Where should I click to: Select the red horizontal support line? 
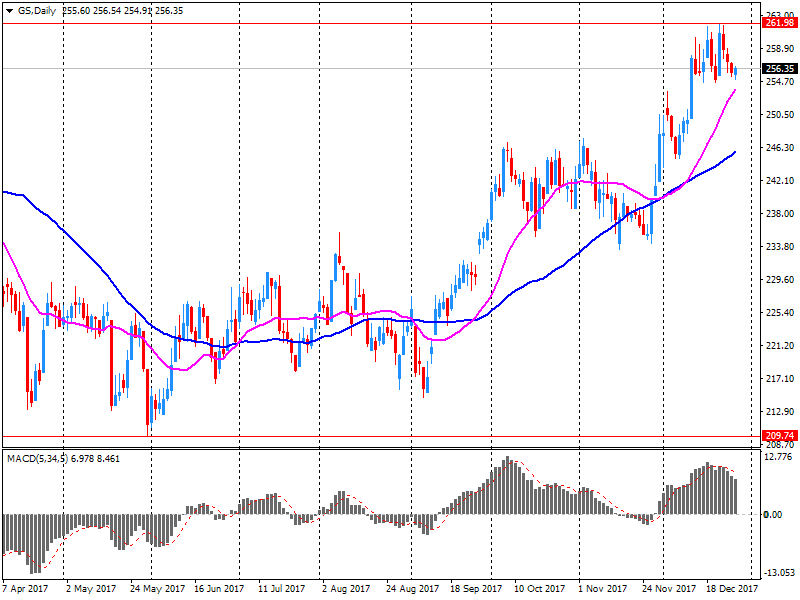coord(380,436)
